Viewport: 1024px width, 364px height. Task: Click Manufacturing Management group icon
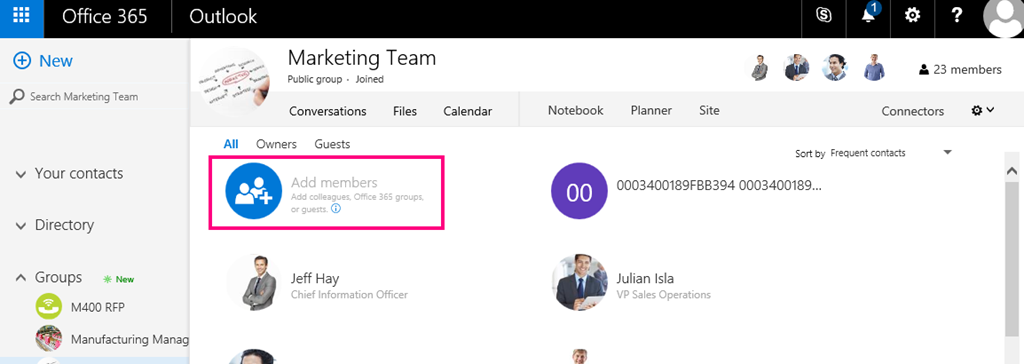[48, 339]
